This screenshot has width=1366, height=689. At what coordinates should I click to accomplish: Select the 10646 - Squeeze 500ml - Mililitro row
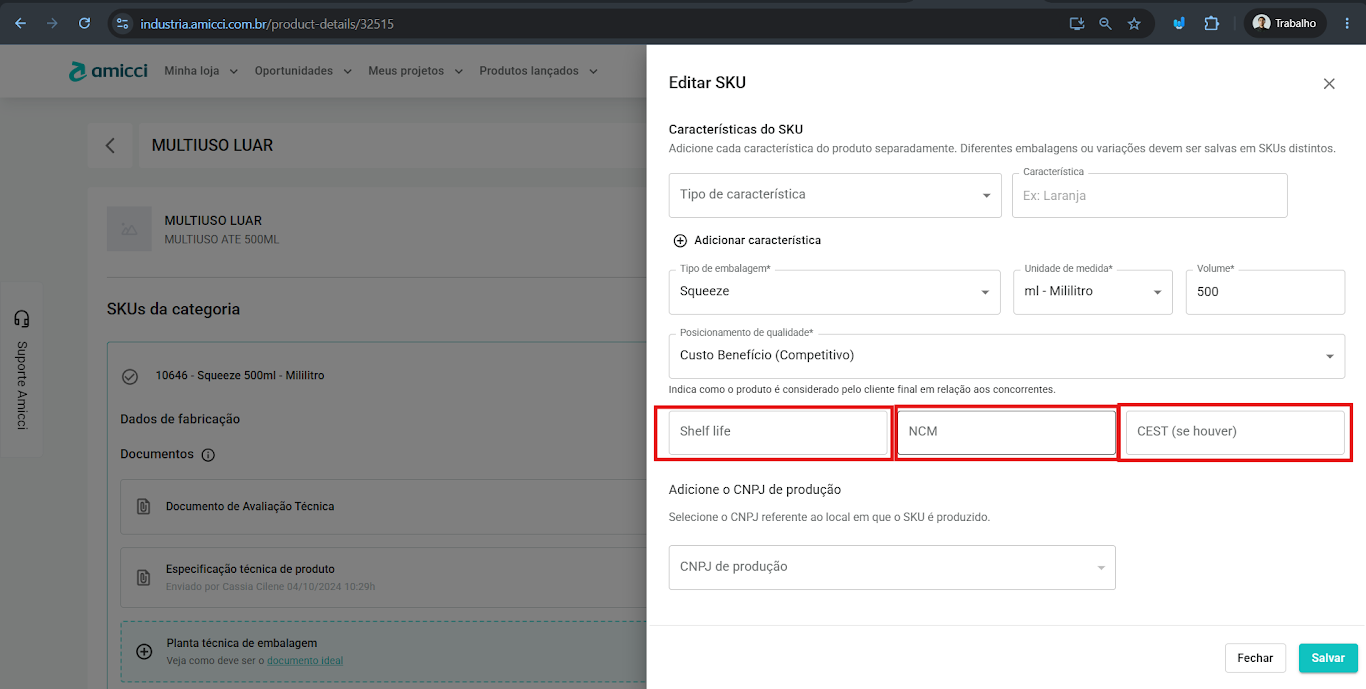click(x=240, y=376)
